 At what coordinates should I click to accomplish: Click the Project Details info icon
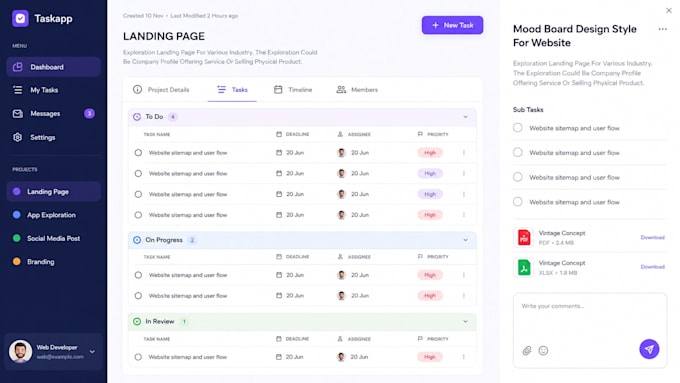[137, 89]
